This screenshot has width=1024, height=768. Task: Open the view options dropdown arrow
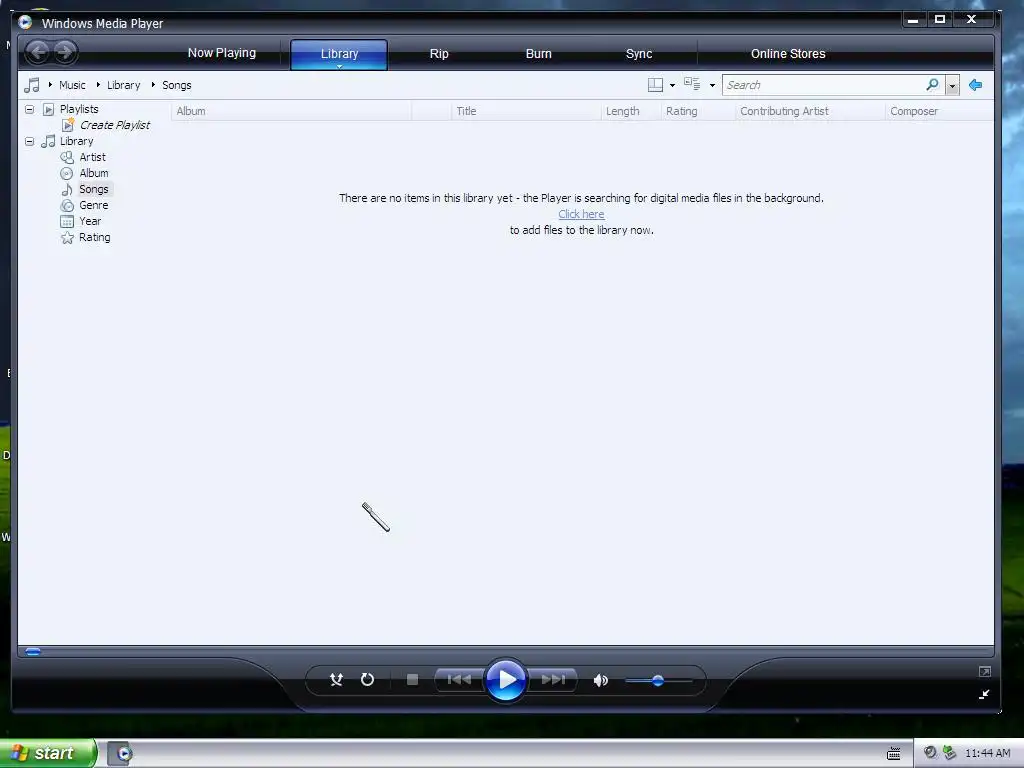click(712, 86)
